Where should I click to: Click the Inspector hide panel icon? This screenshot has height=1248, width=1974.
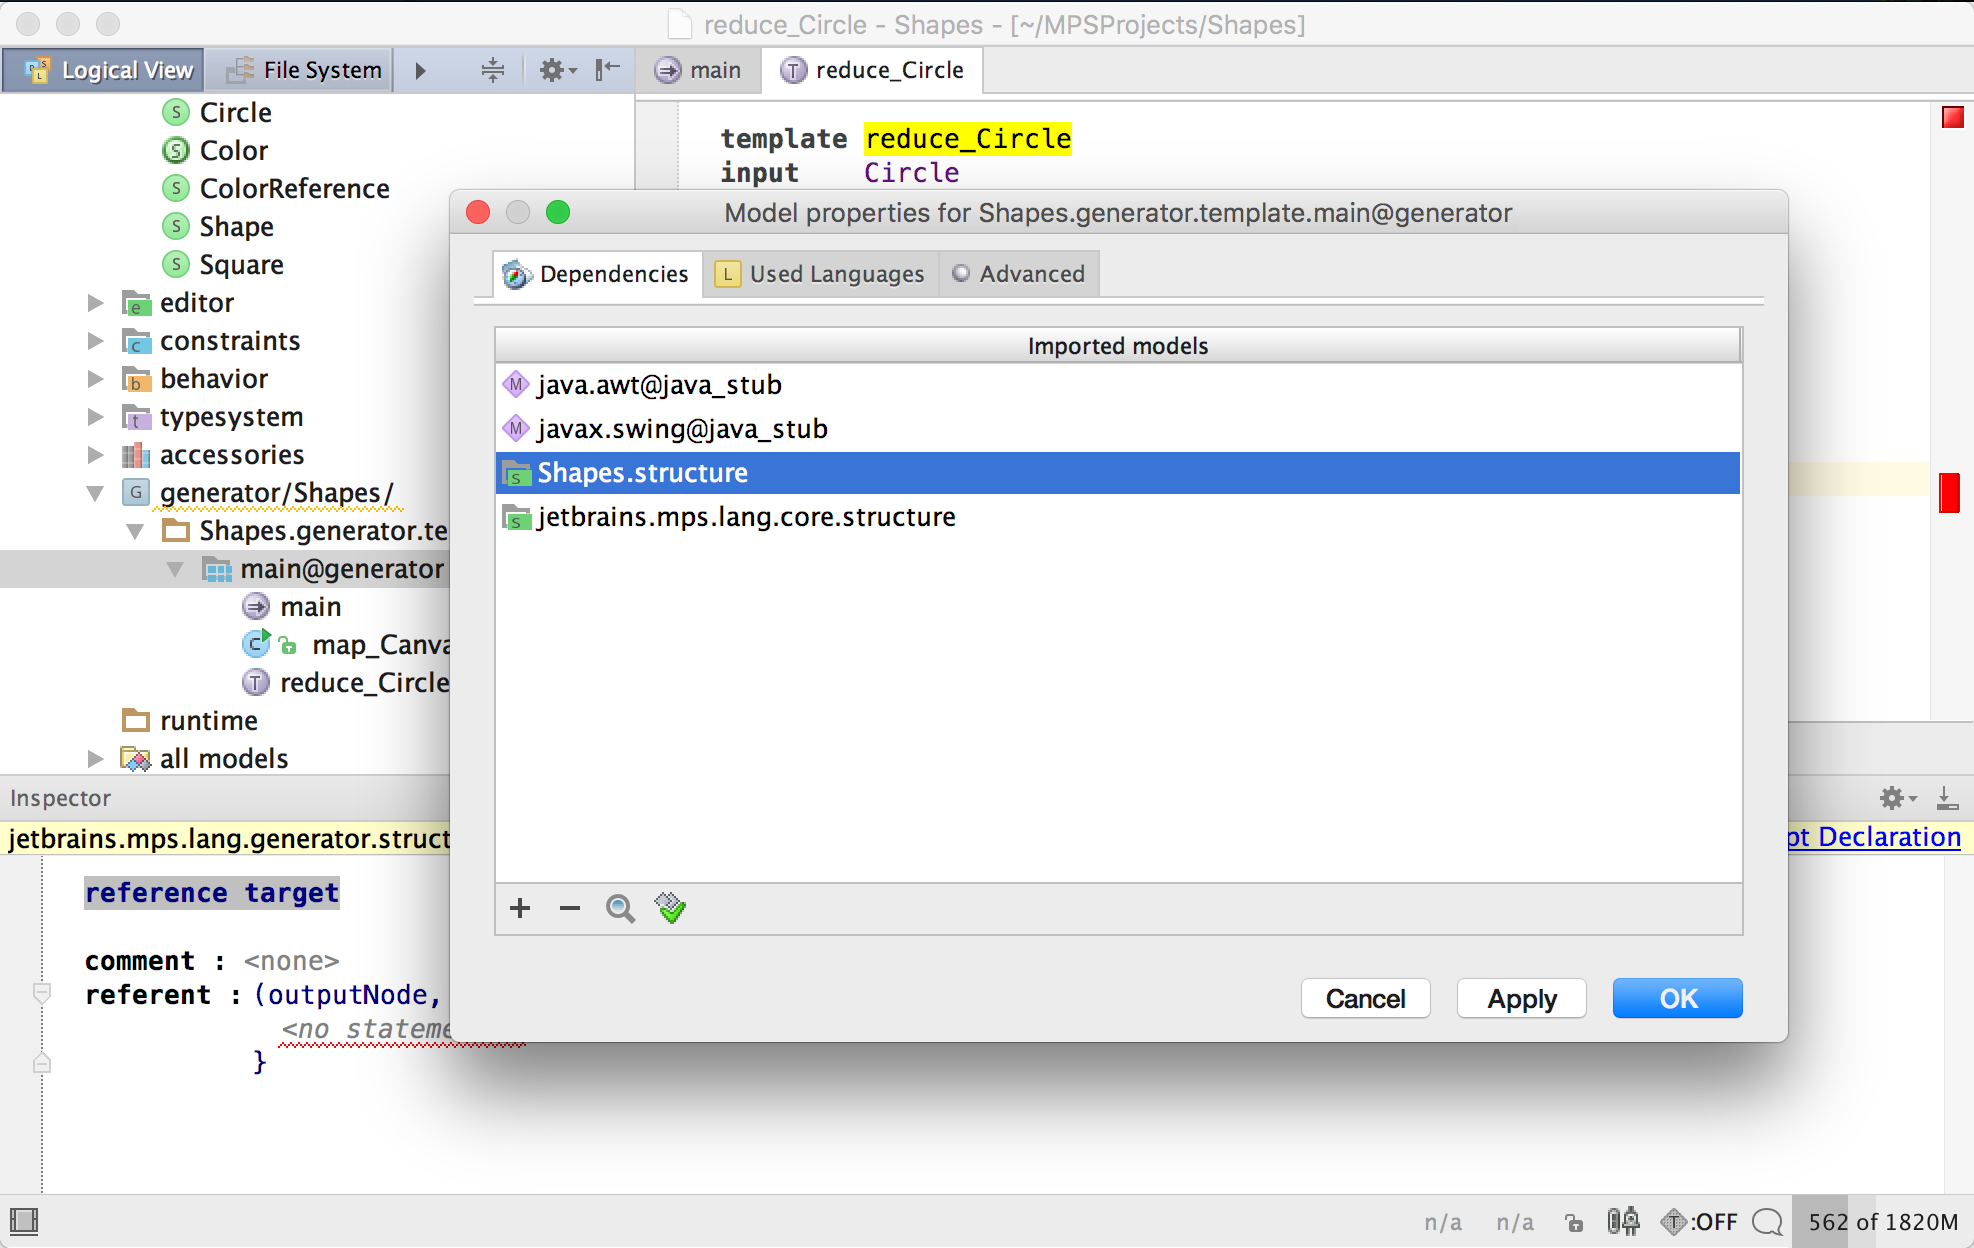click(x=1947, y=798)
